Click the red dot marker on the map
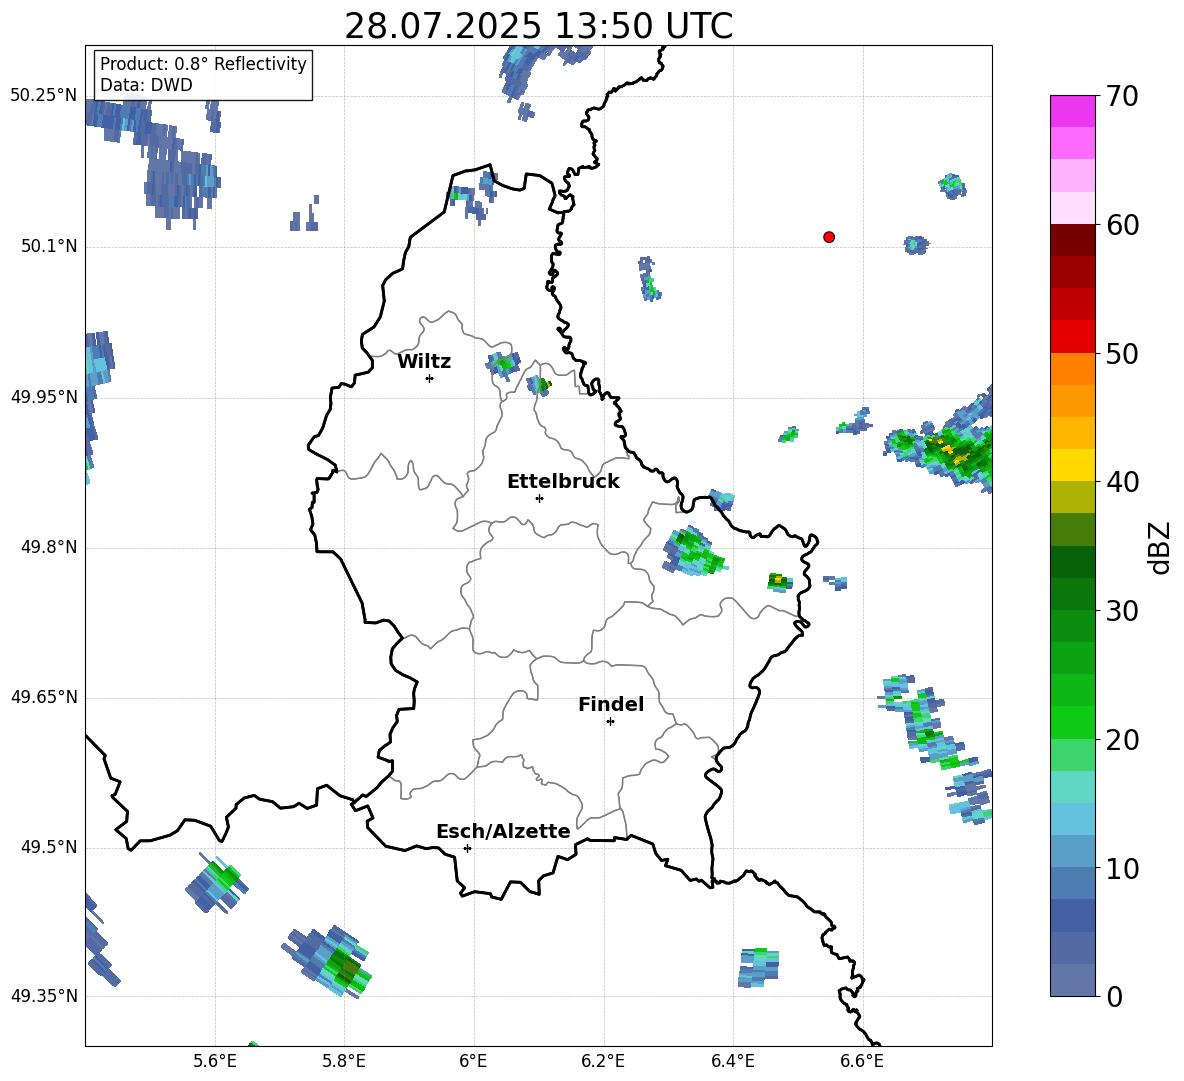Image resolution: width=1184 pixels, height=1081 pixels. pos(828,237)
